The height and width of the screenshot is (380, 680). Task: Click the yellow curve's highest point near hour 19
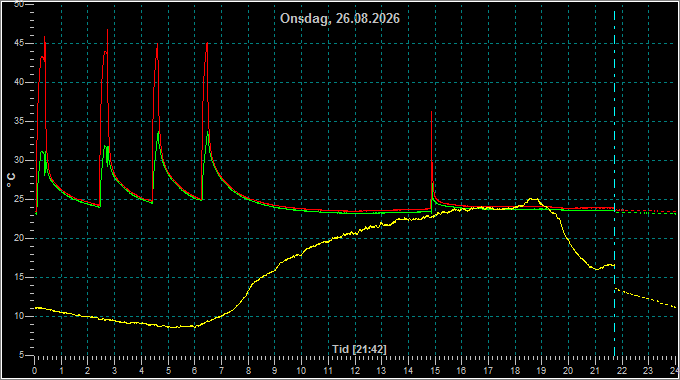pos(533,199)
